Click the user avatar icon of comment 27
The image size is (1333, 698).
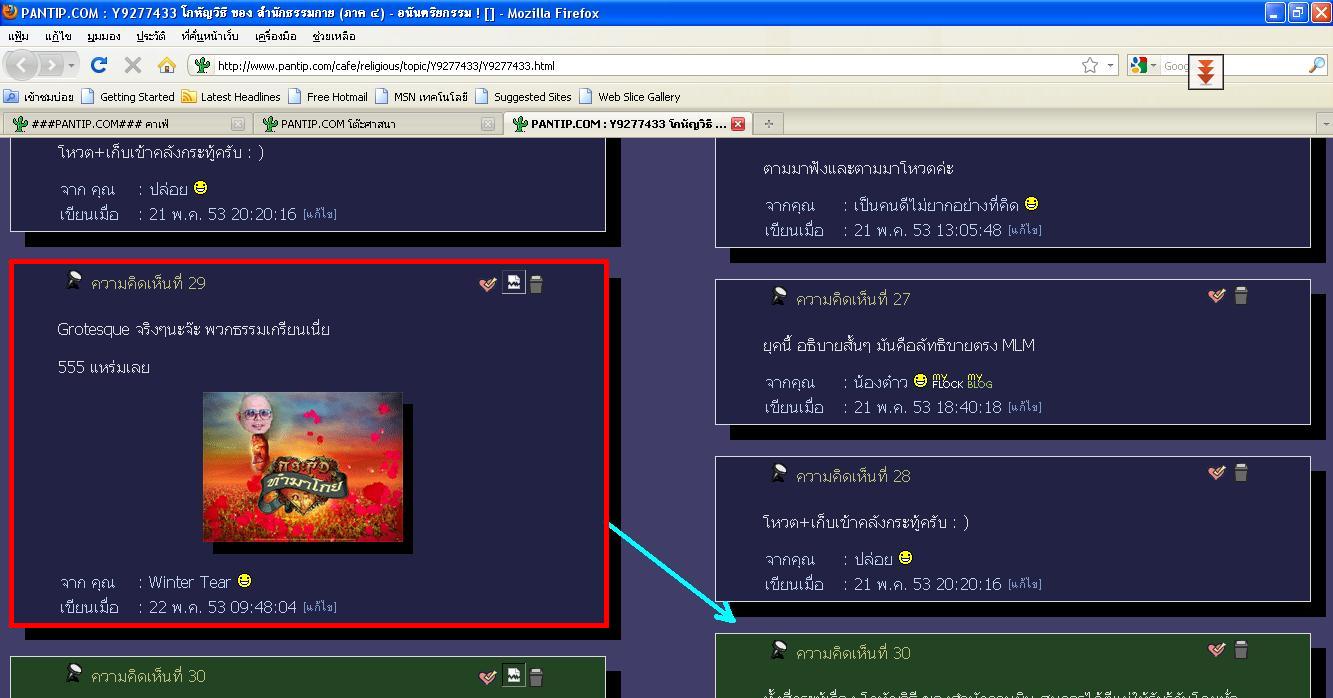[778, 296]
